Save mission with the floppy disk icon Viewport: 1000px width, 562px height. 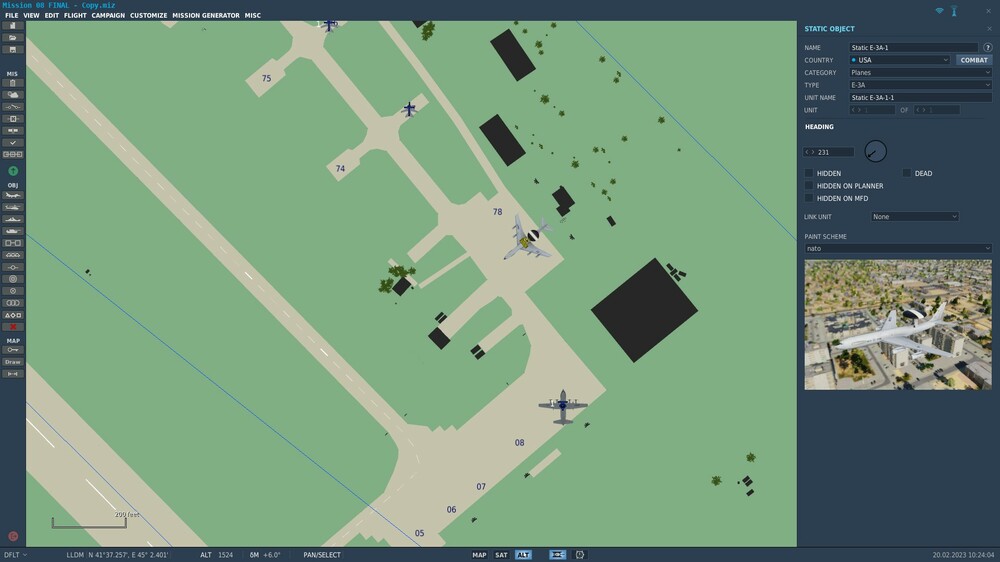coord(13,49)
